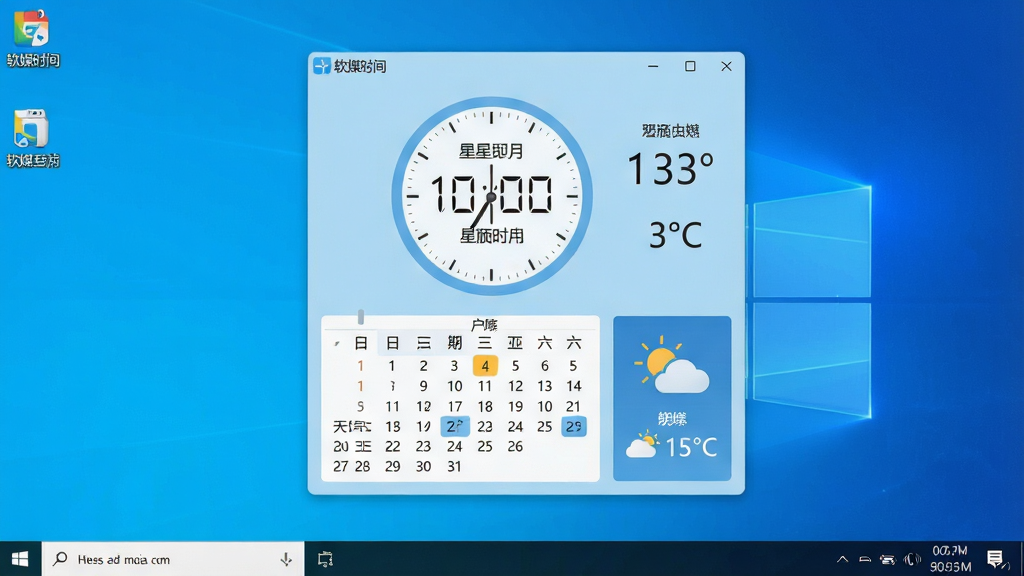
Task: Click the 15°C weather temperature
Action: tap(691, 447)
